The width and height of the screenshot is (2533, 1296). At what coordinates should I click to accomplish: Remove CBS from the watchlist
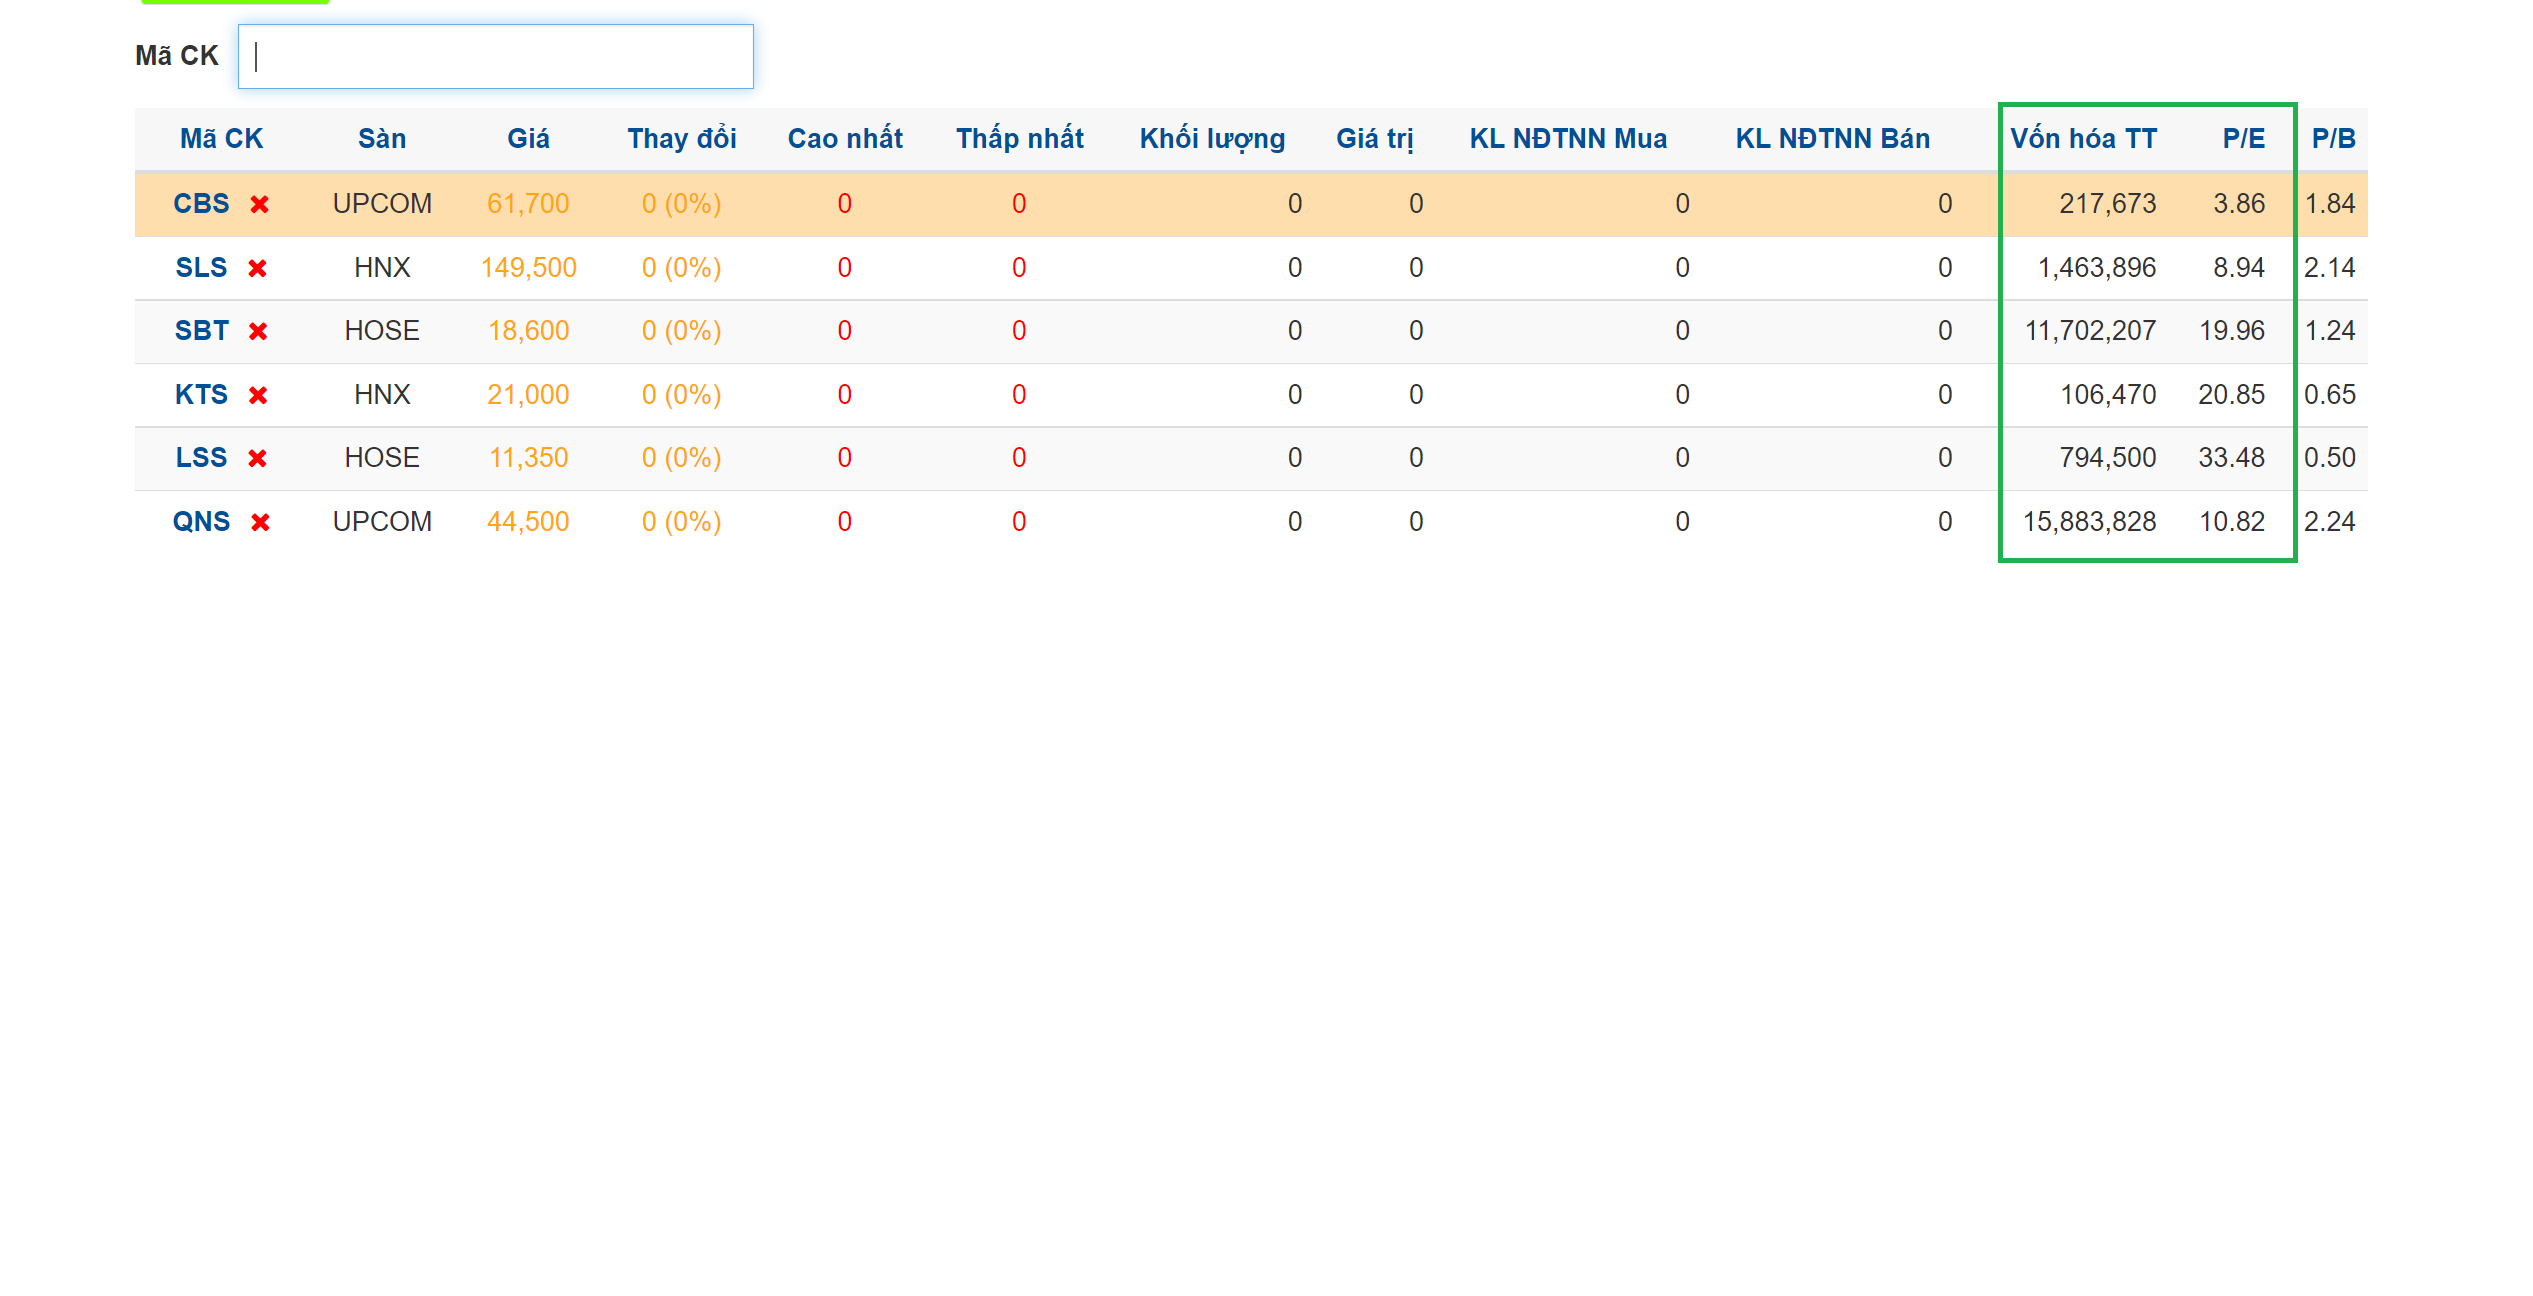[x=259, y=204]
